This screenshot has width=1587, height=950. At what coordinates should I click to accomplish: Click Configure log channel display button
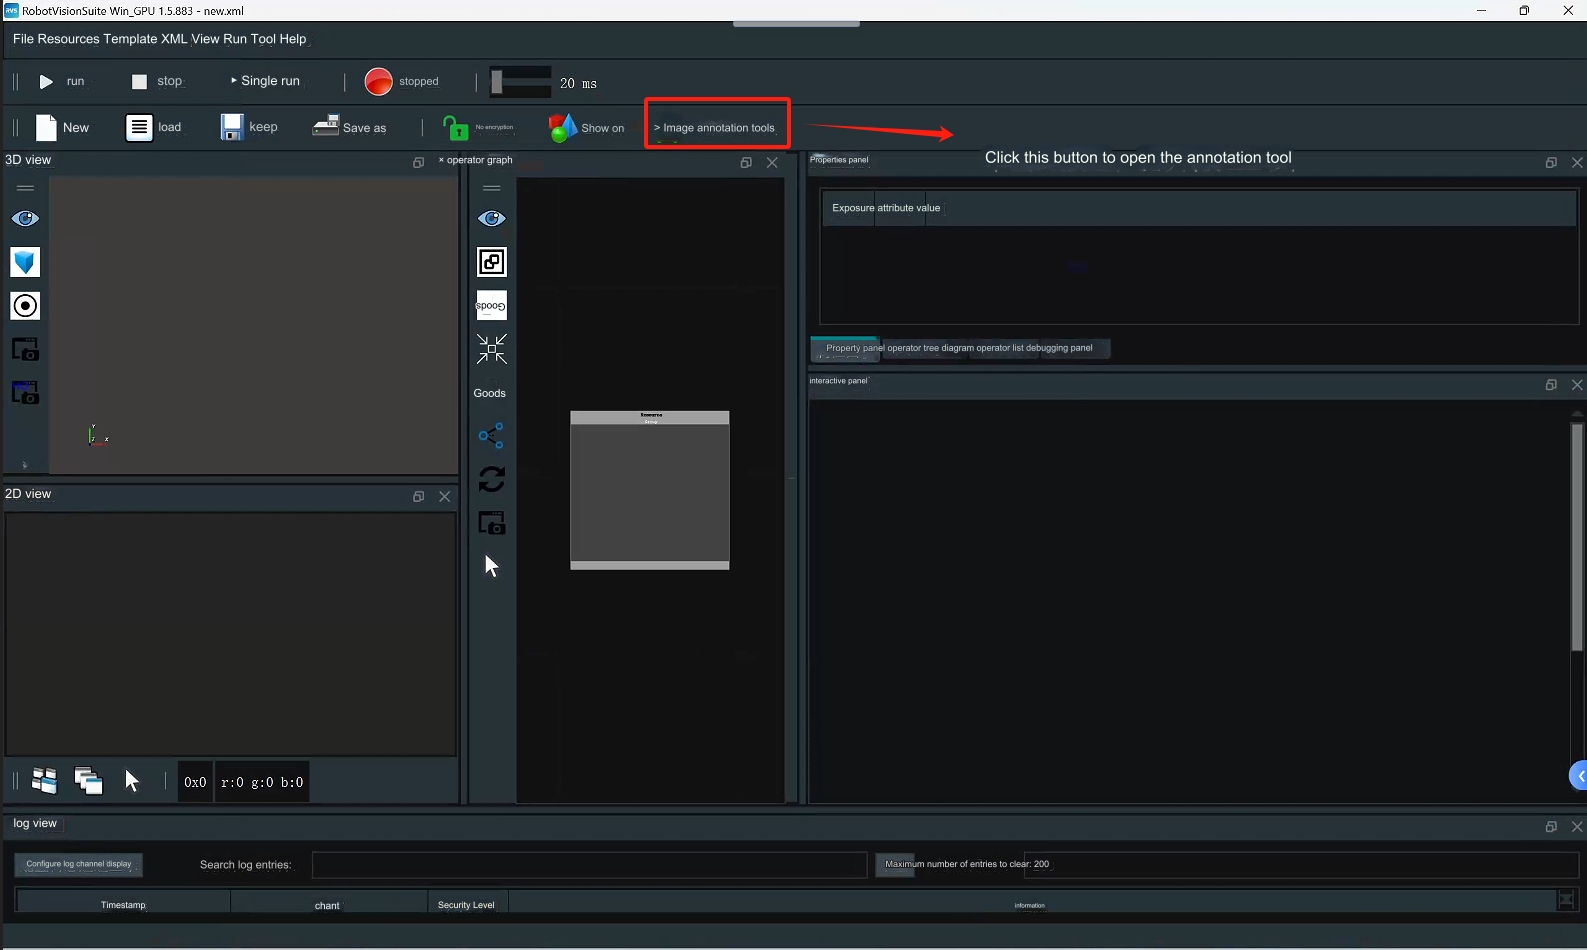coord(79,864)
